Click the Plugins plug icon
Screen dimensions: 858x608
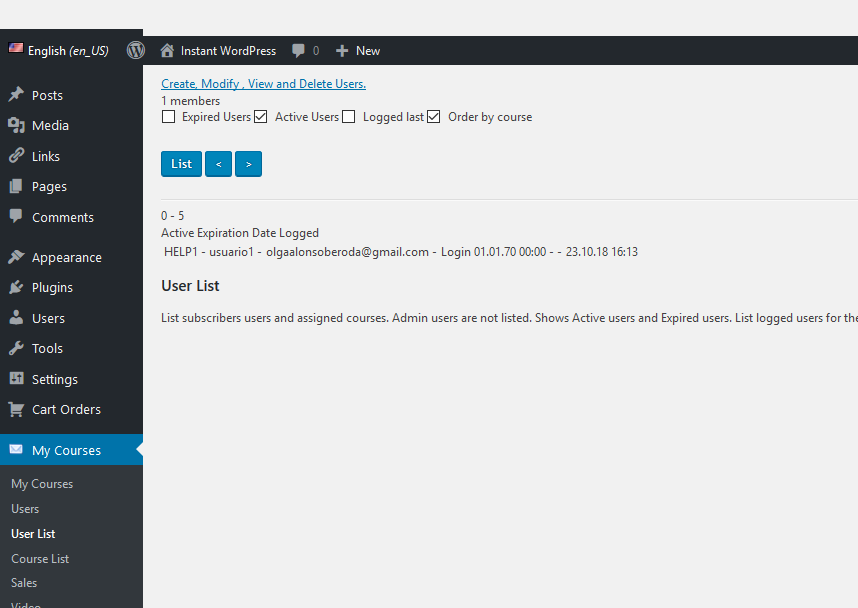[x=16, y=287]
